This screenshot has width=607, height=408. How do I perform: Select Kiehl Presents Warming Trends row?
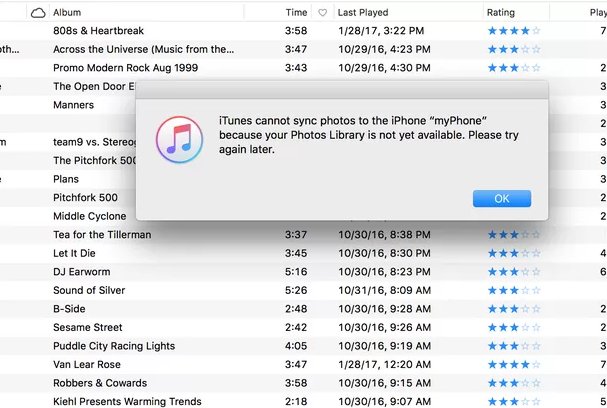pos(304,401)
